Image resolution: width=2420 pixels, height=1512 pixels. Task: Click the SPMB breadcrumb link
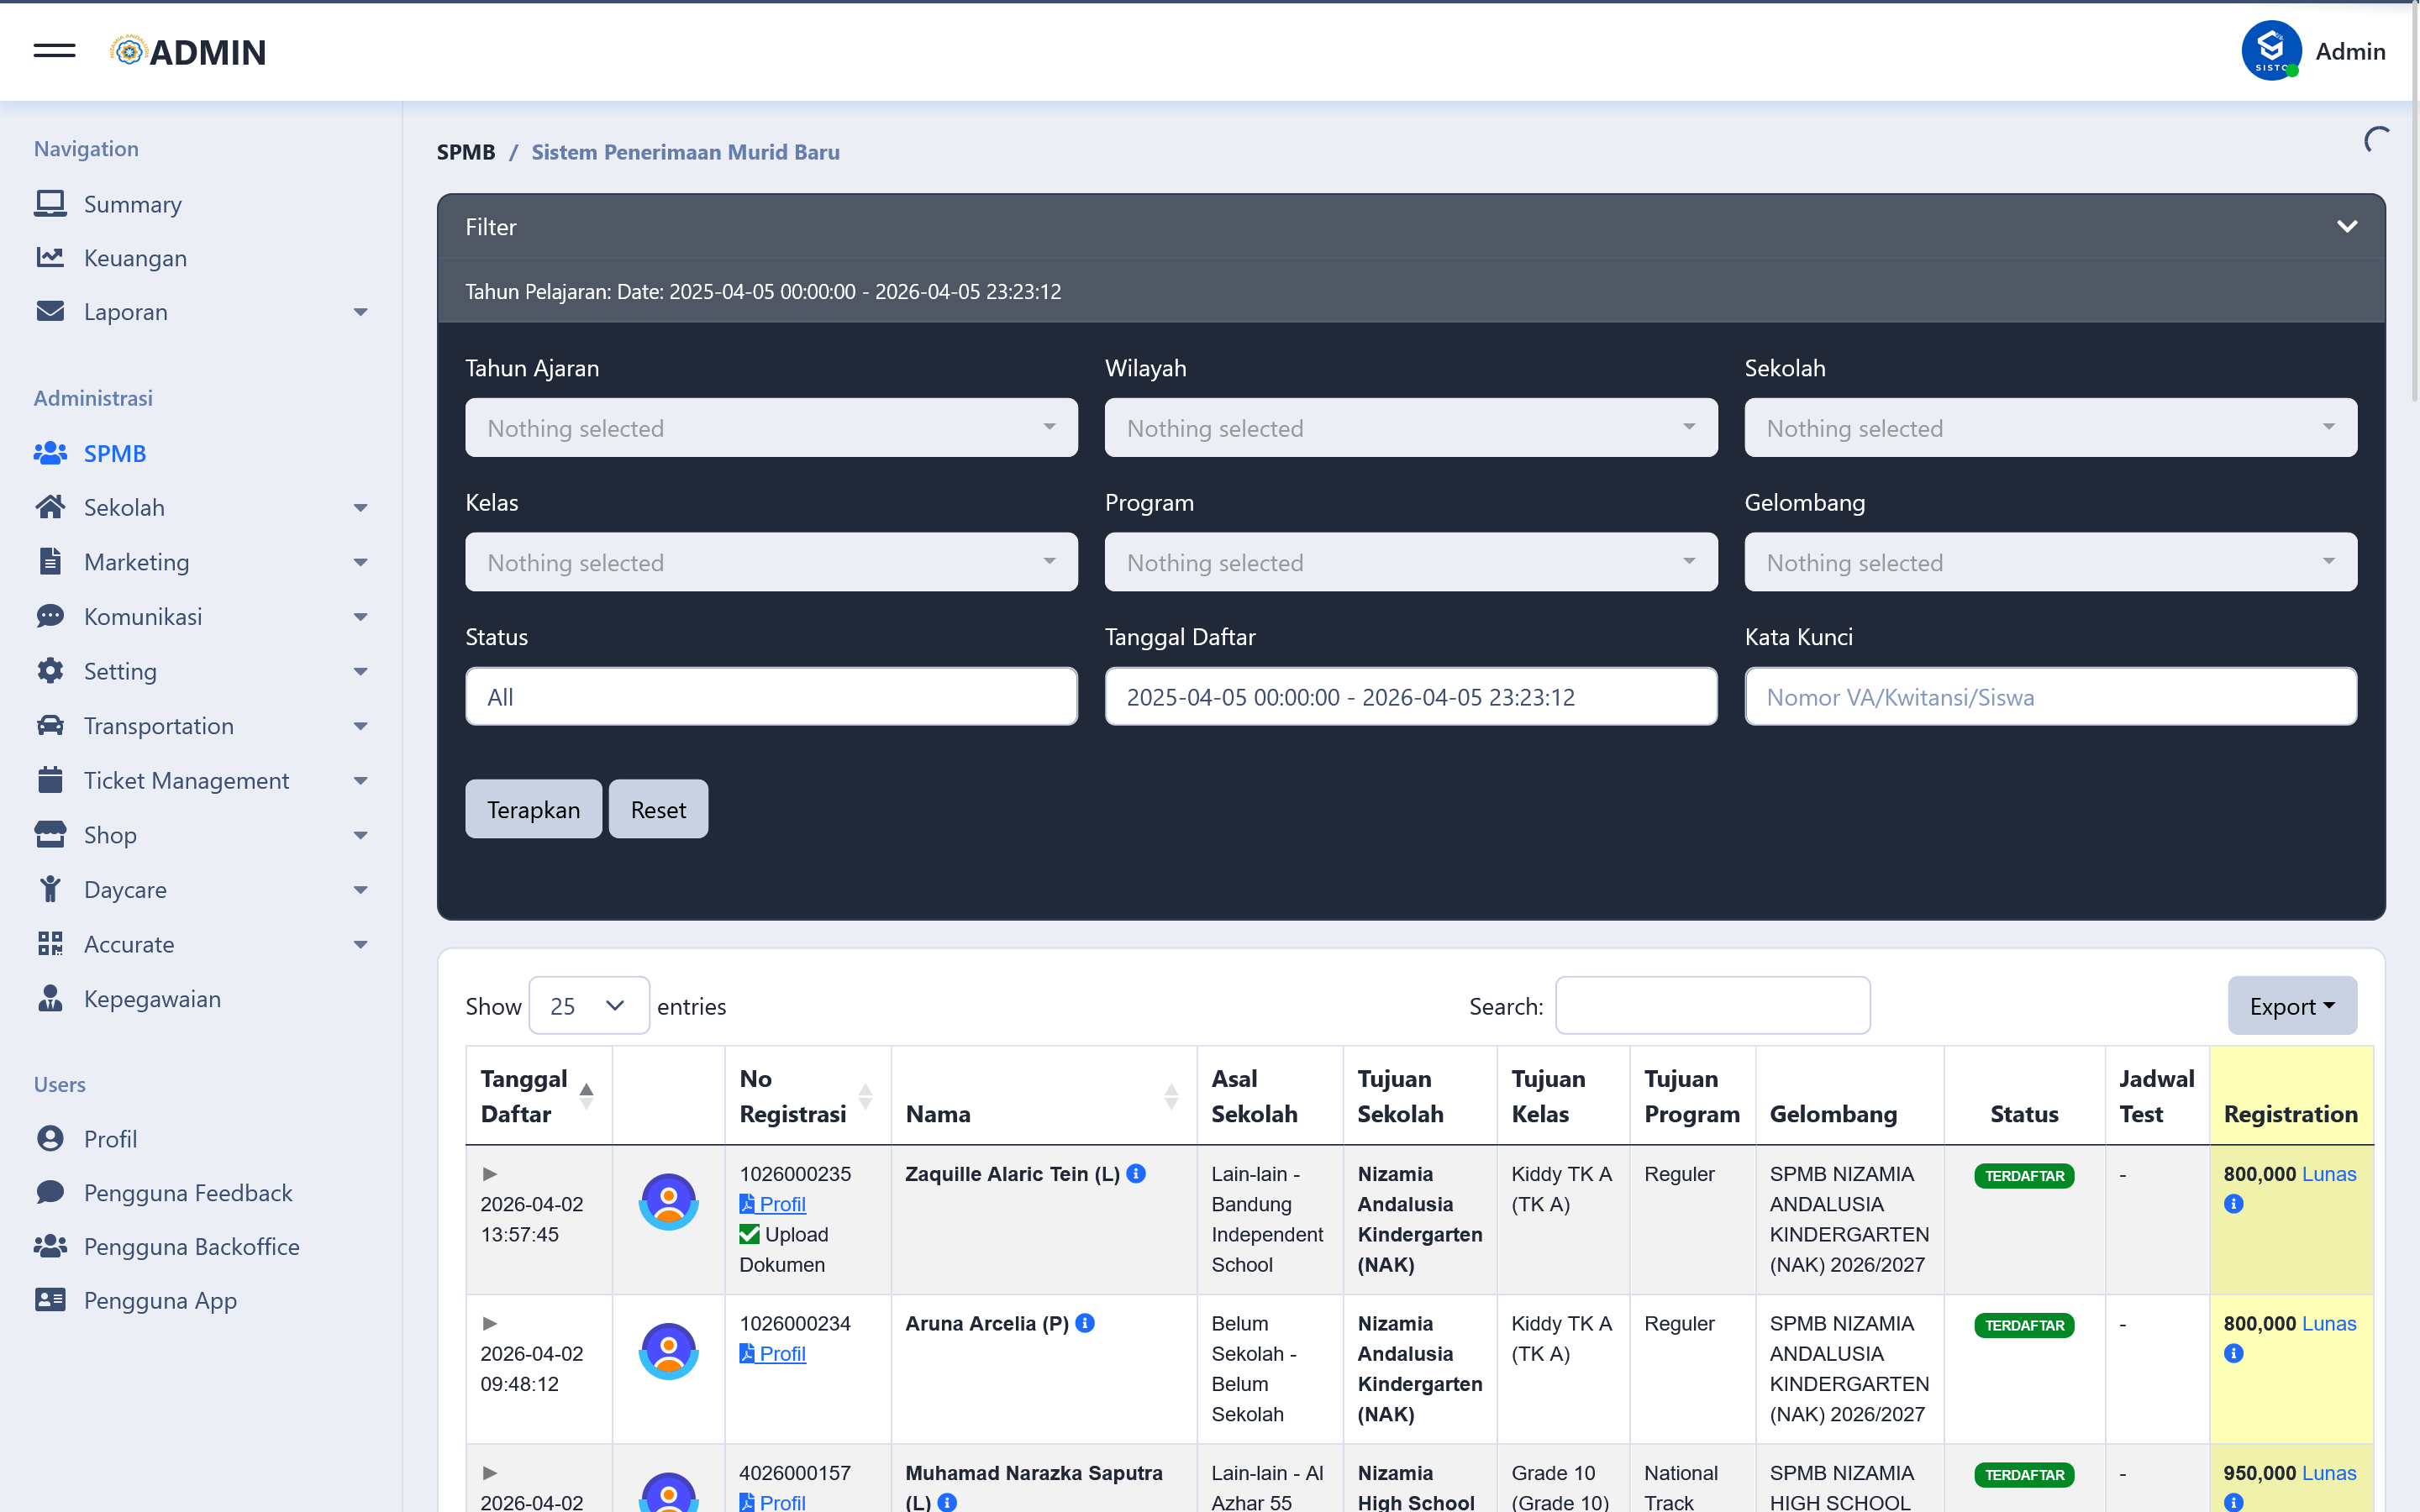point(466,152)
